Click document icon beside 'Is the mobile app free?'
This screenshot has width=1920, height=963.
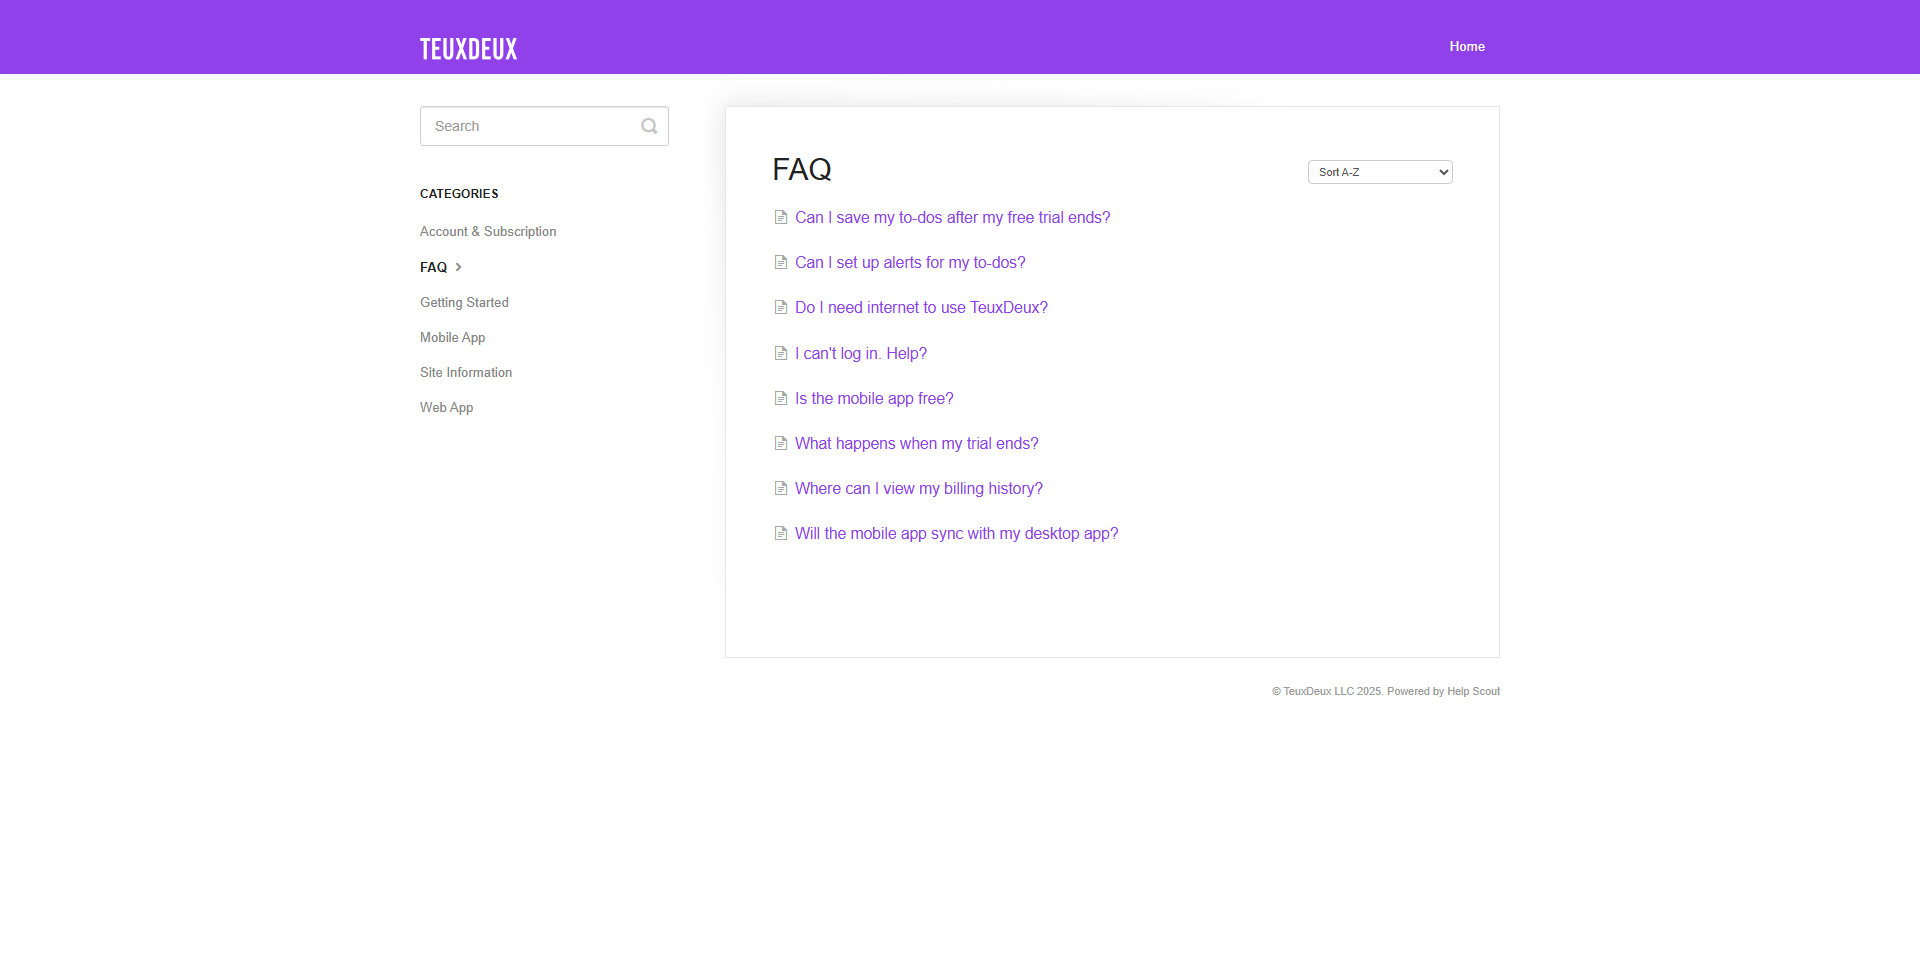point(781,398)
